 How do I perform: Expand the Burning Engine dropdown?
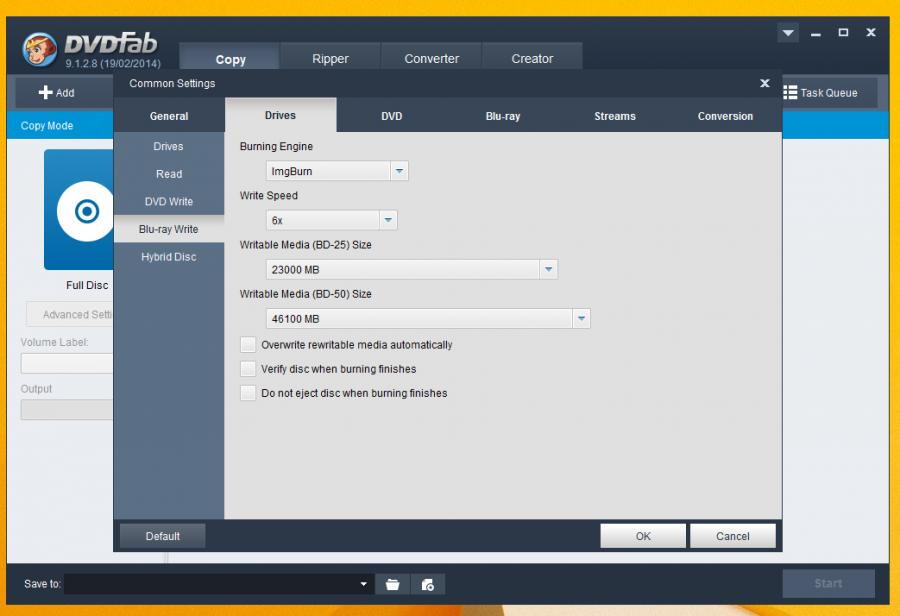point(399,171)
